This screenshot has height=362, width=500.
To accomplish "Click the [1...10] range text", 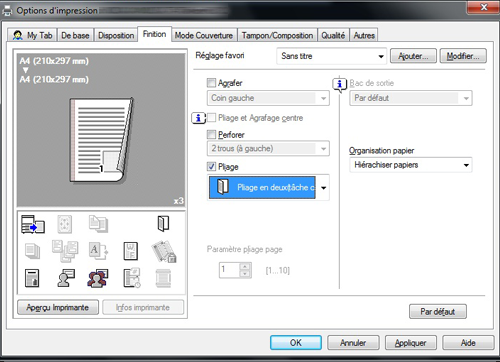I will point(278,270).
